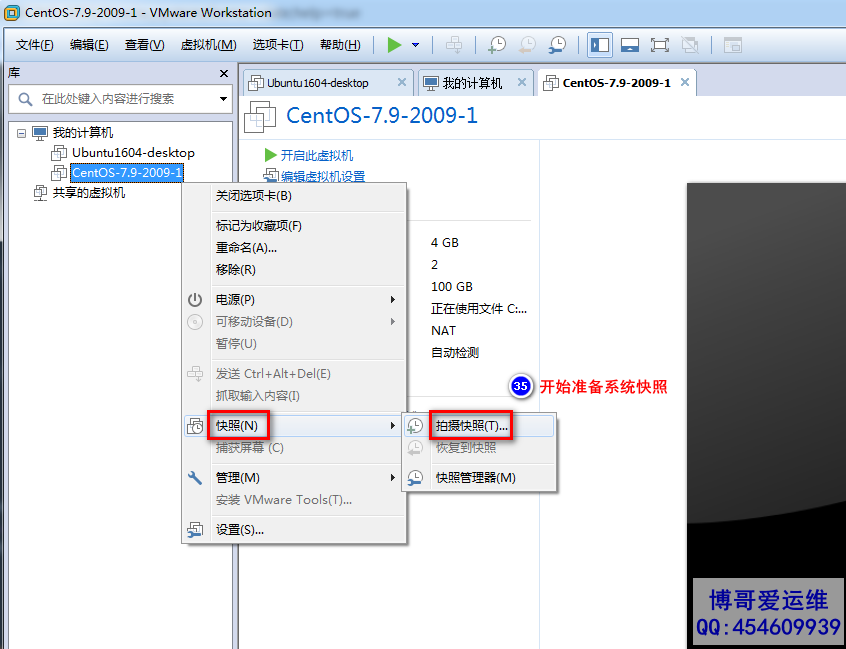The image size is (846, 649).
Task: Click the snapshot manager icon in the submenu
Action: click(414, 477)
